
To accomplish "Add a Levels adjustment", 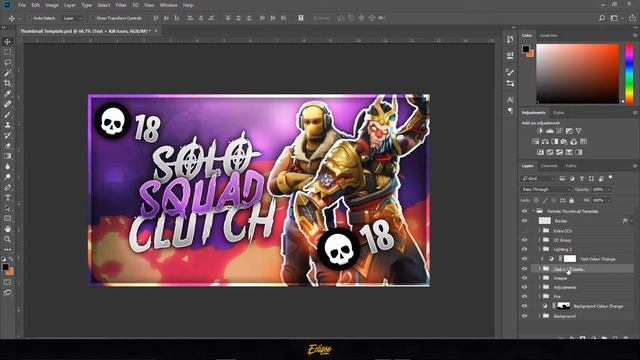I will (550, 131).
